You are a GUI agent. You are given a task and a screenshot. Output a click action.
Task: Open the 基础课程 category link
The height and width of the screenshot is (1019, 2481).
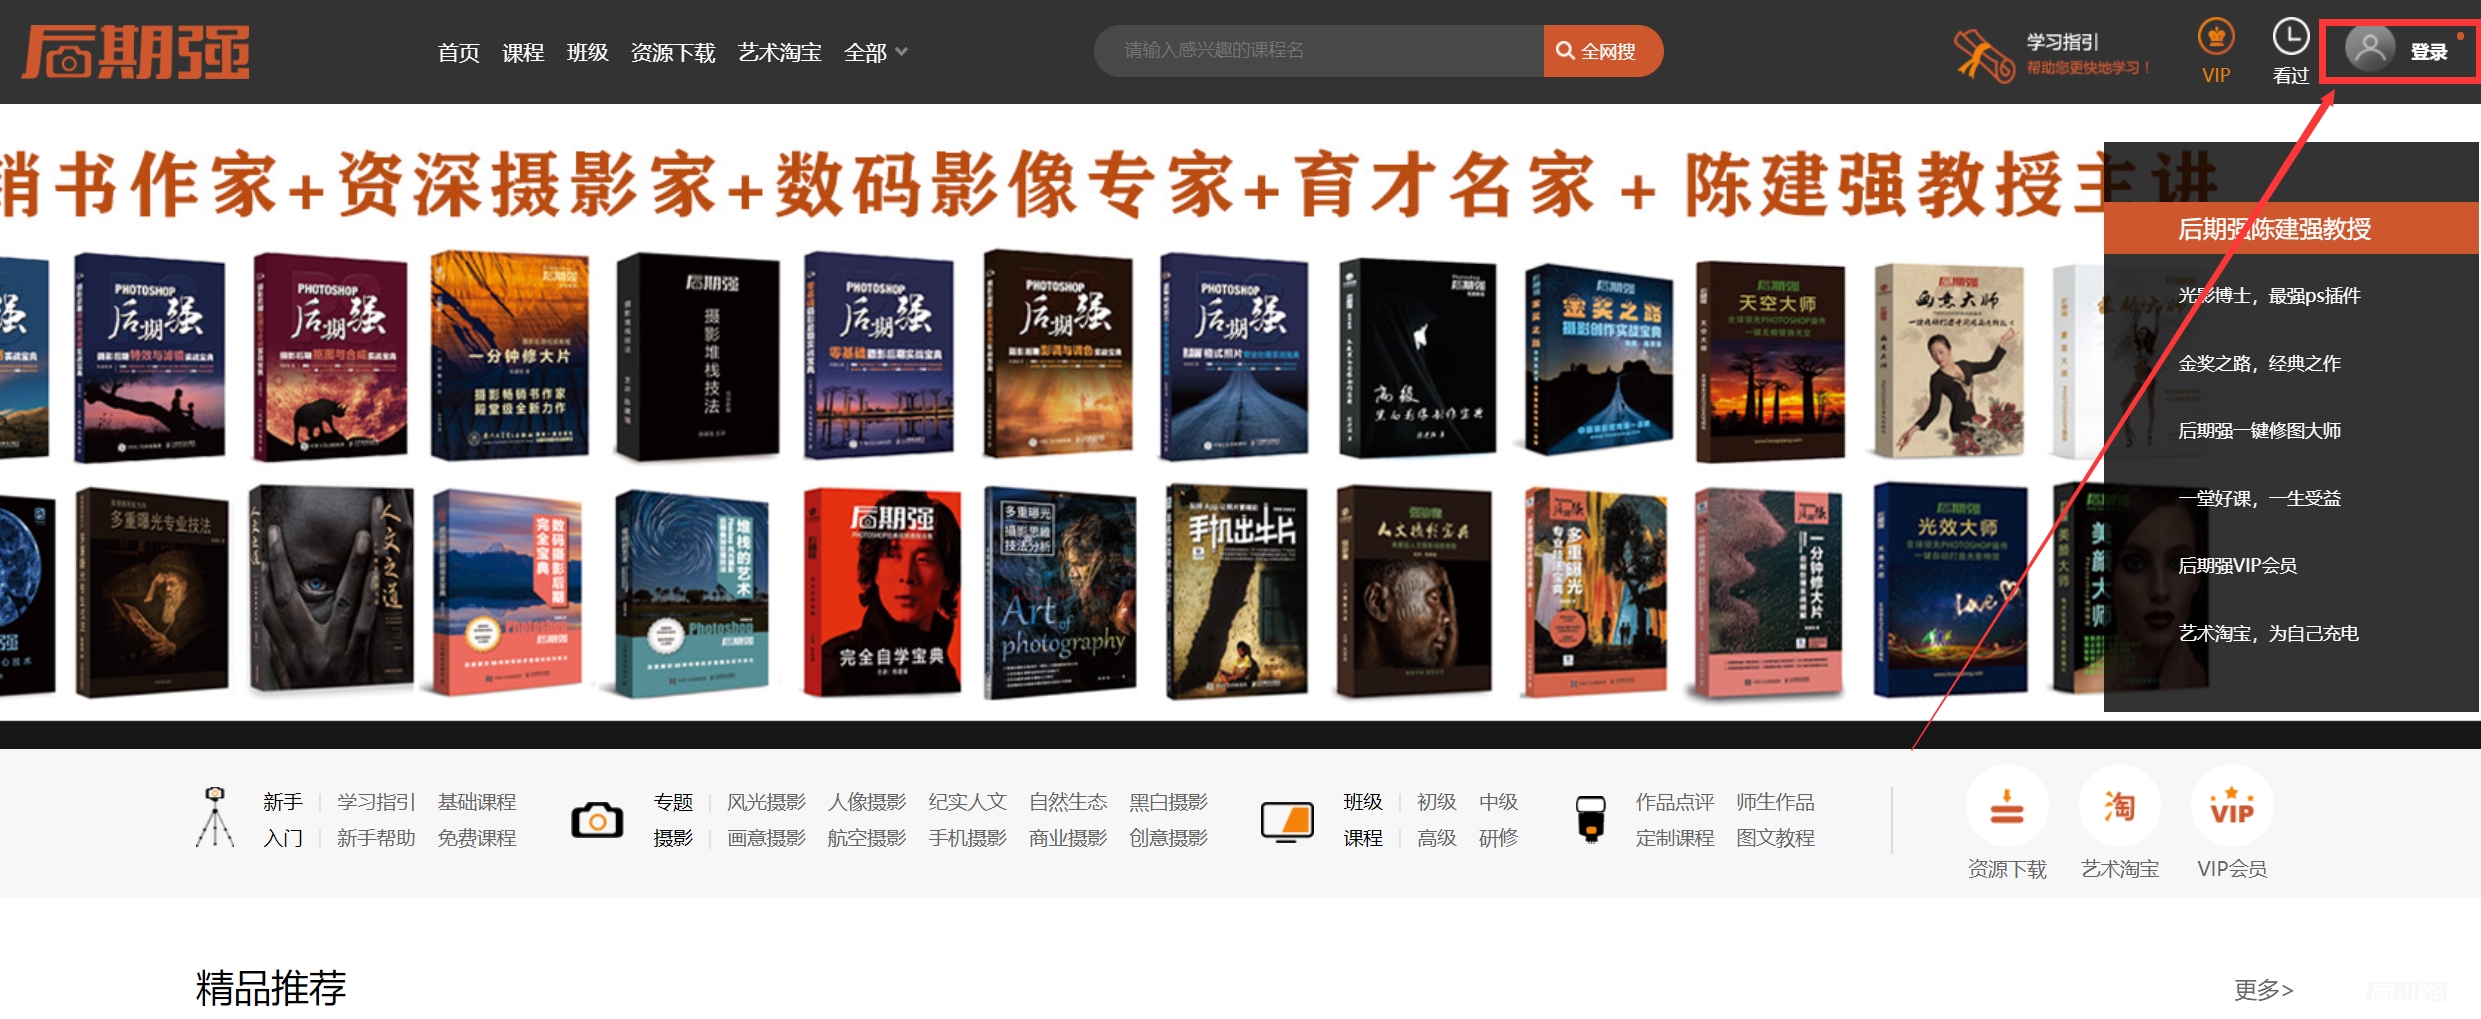click(477, 802)
